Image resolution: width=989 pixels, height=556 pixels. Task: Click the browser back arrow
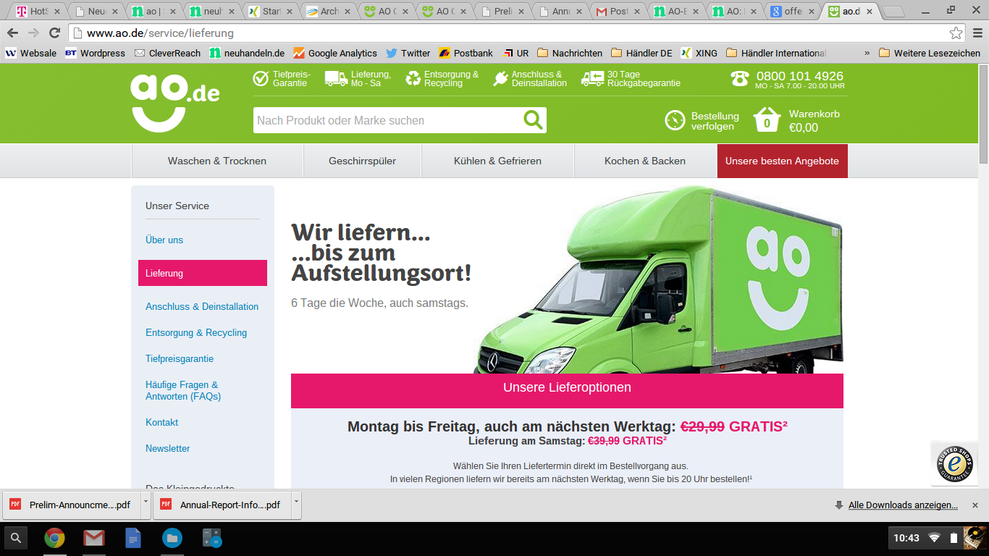click(x=13, y=33)
